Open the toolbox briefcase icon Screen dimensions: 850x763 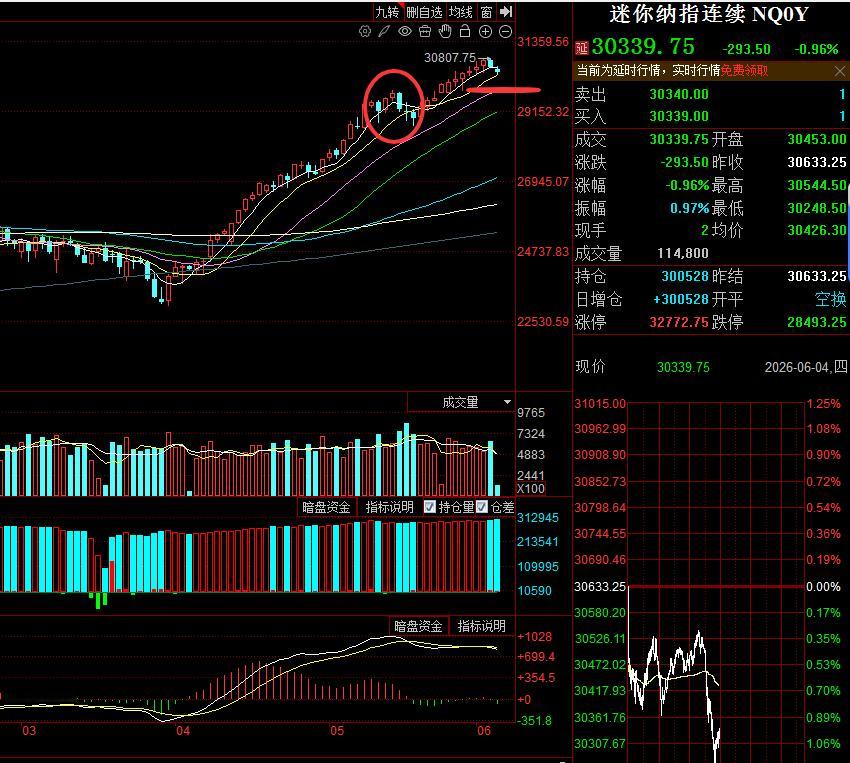coord(425,31)
